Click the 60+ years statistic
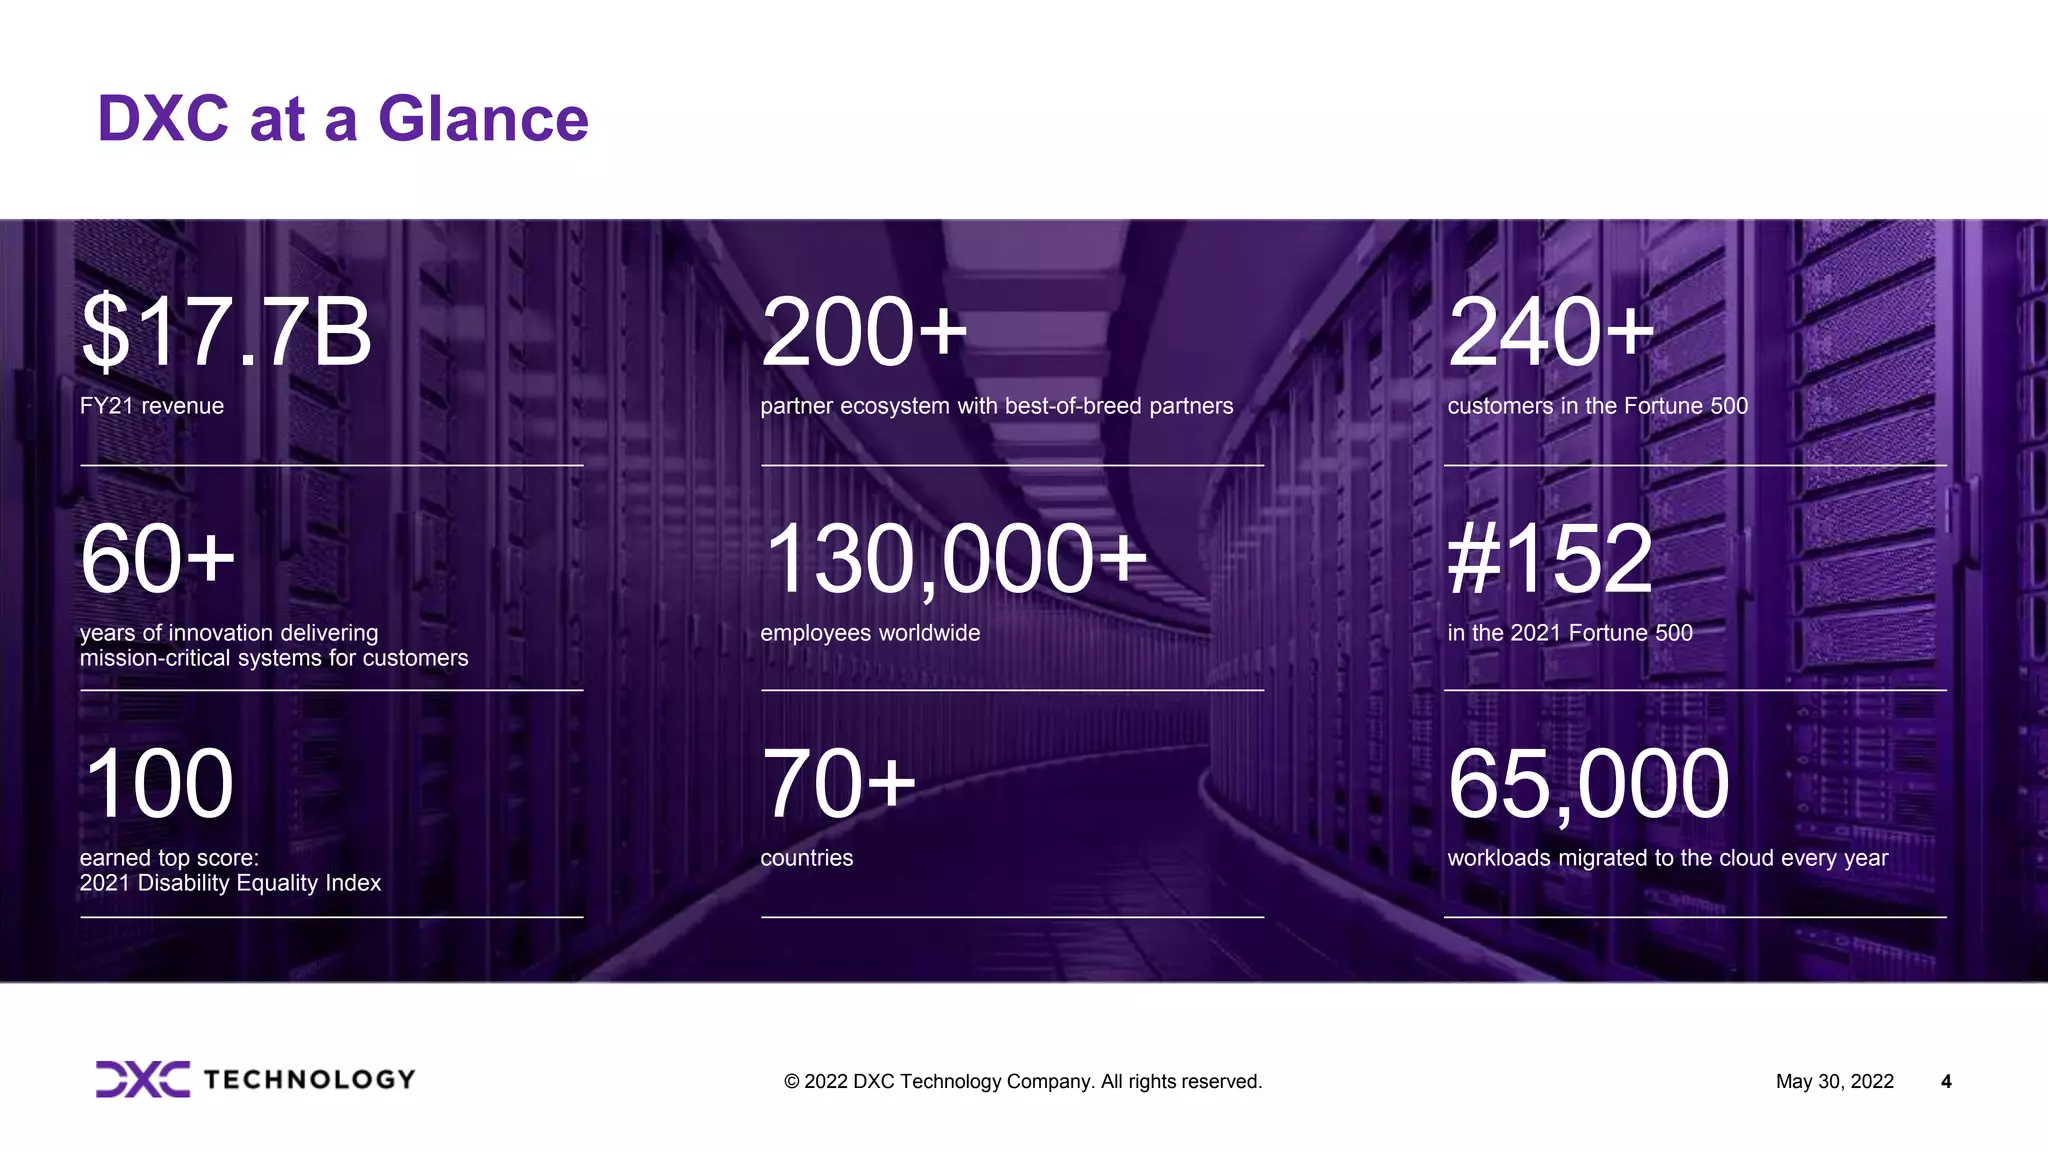Image resolution: width=2048 pixels, height=1152 pixels. [158, 558]
